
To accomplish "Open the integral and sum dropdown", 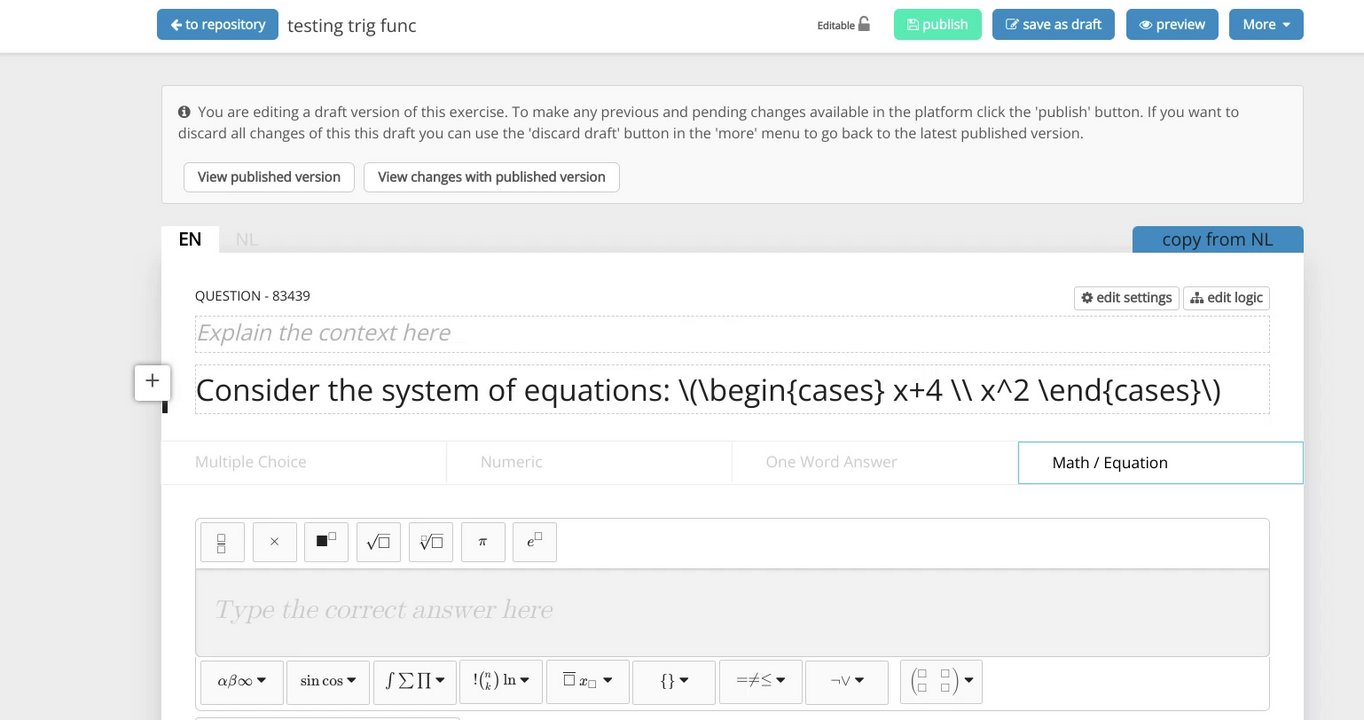I will point(415,681).
